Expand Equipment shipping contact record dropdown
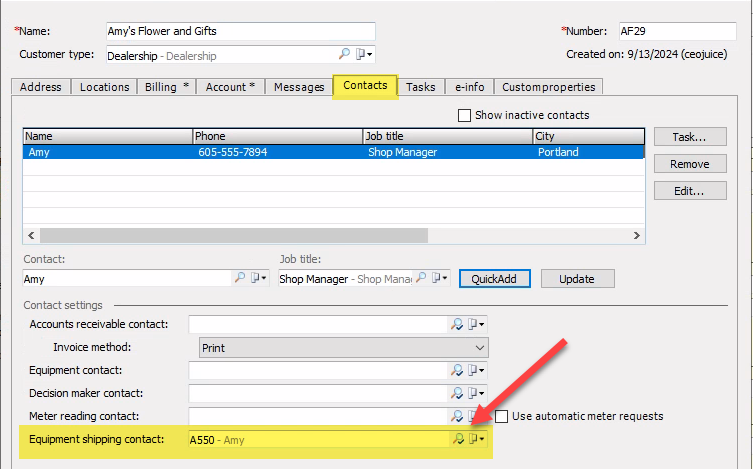 coord(477,438)
